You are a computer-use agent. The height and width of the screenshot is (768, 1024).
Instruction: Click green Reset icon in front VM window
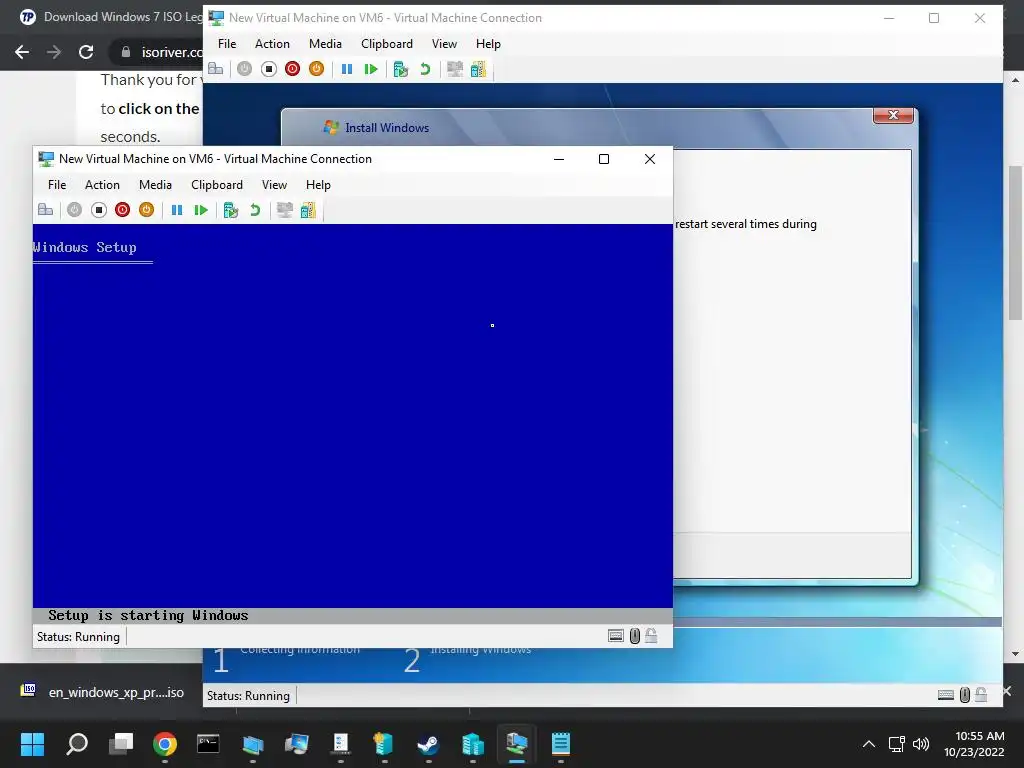(x=200, y=210)
